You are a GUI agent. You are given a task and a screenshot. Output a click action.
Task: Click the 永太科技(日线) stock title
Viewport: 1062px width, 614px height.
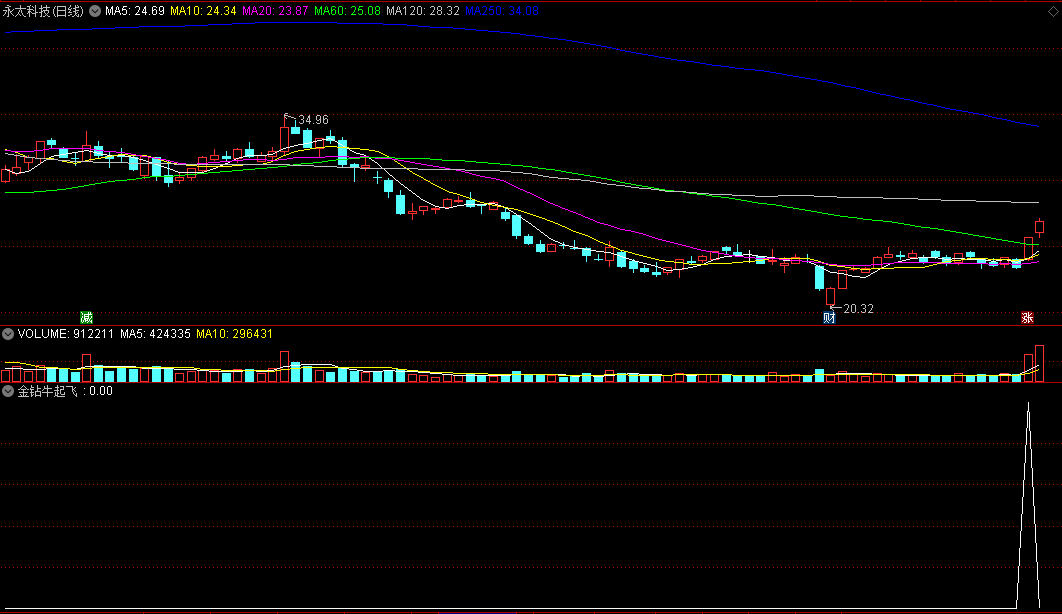[x=43, y=11]
